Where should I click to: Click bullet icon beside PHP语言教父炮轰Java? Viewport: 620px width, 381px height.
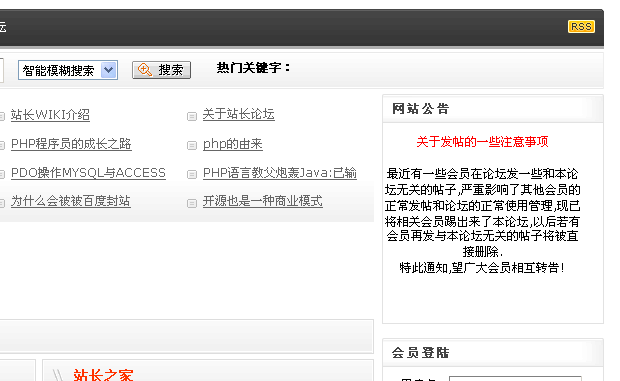(x=192, y=174)
